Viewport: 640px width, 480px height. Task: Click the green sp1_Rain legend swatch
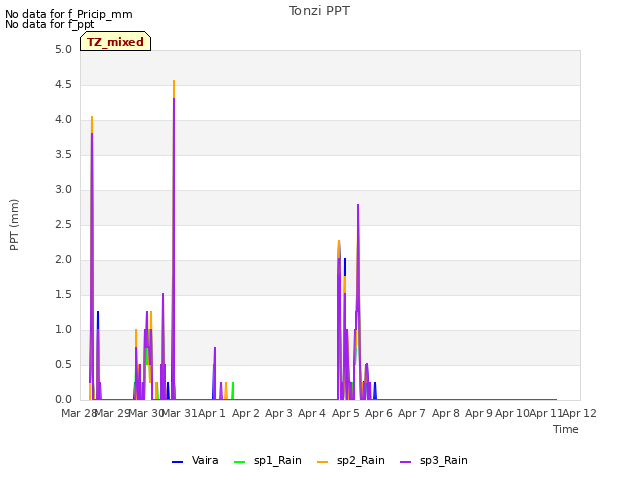[x=240, y=462]
